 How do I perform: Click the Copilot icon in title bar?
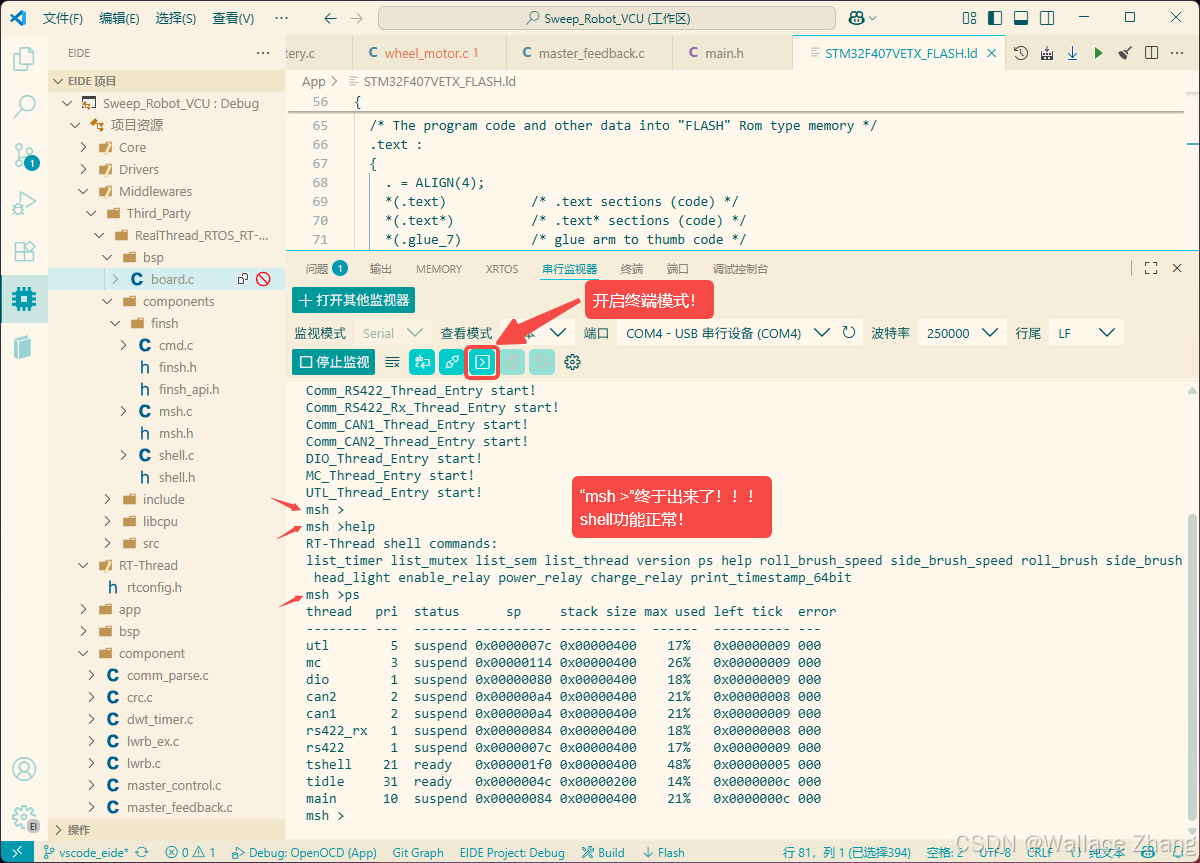856,18
